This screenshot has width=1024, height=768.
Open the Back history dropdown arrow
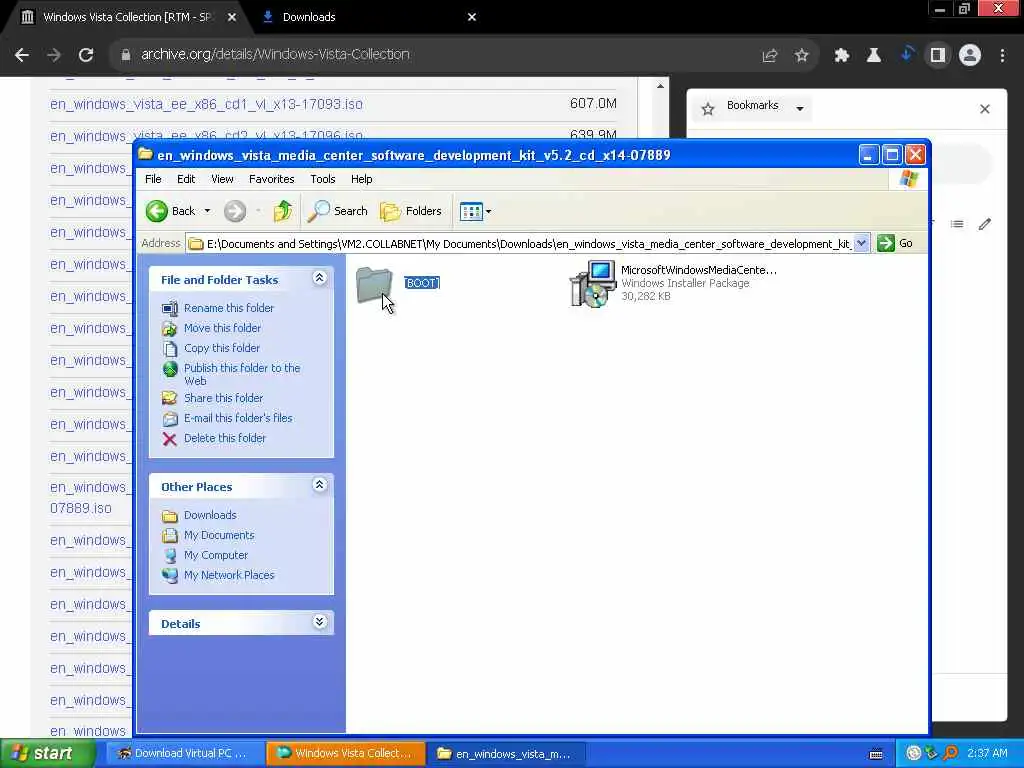207,211
